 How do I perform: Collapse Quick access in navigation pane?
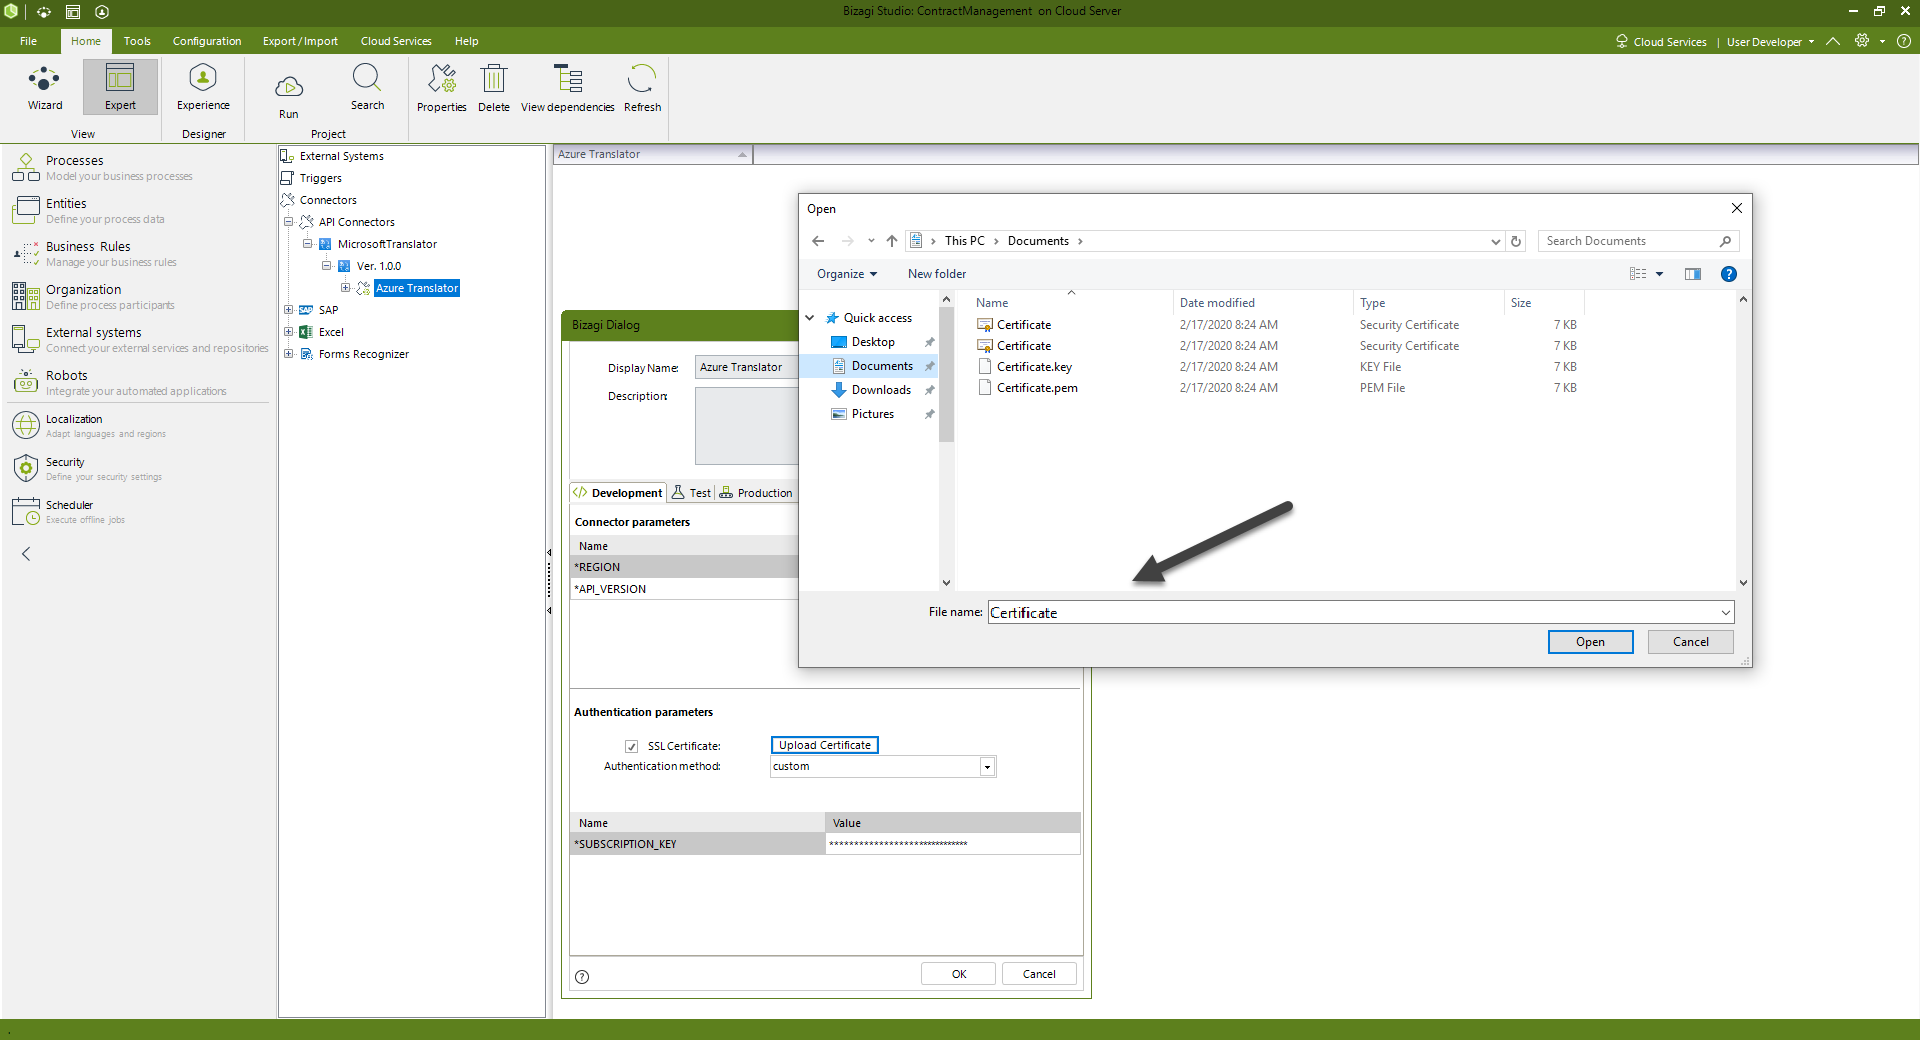tap(810, 318)
